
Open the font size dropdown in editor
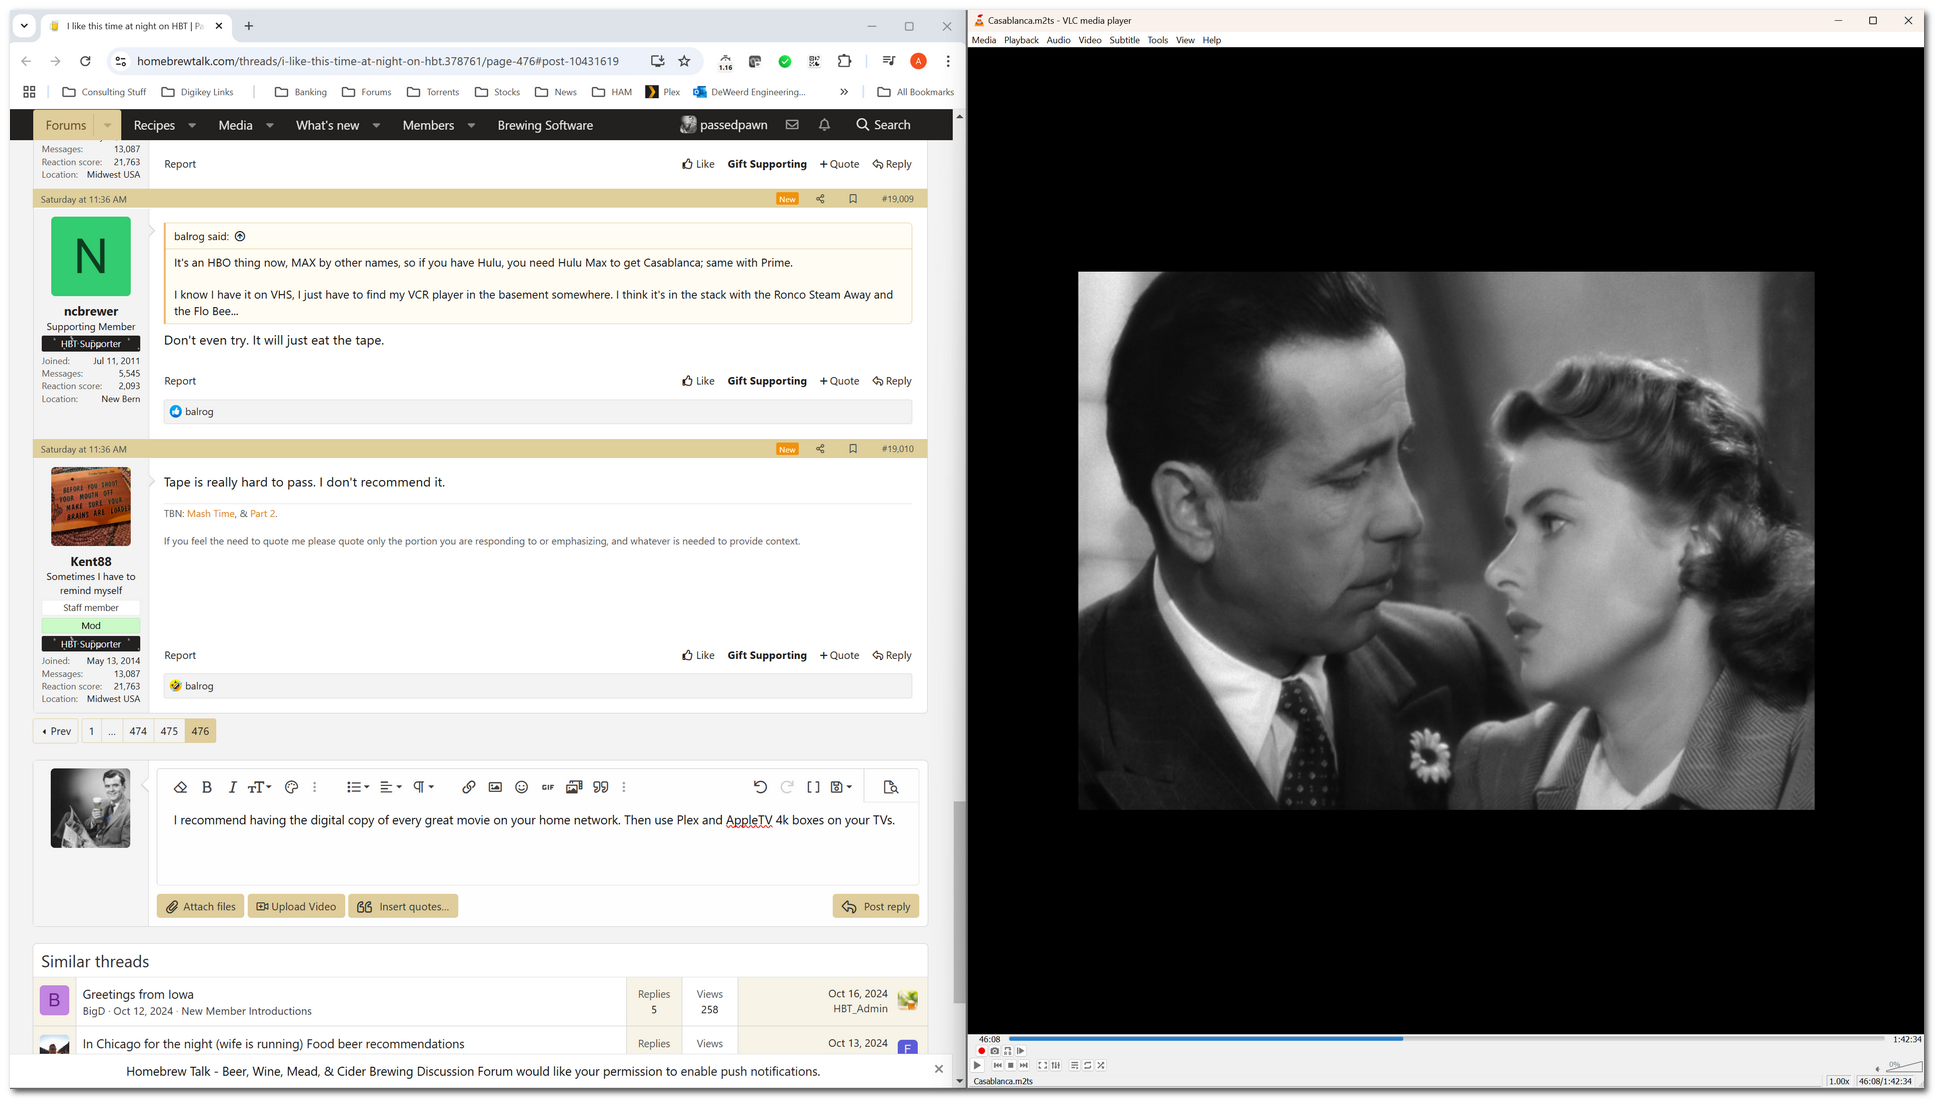(259, 787)
